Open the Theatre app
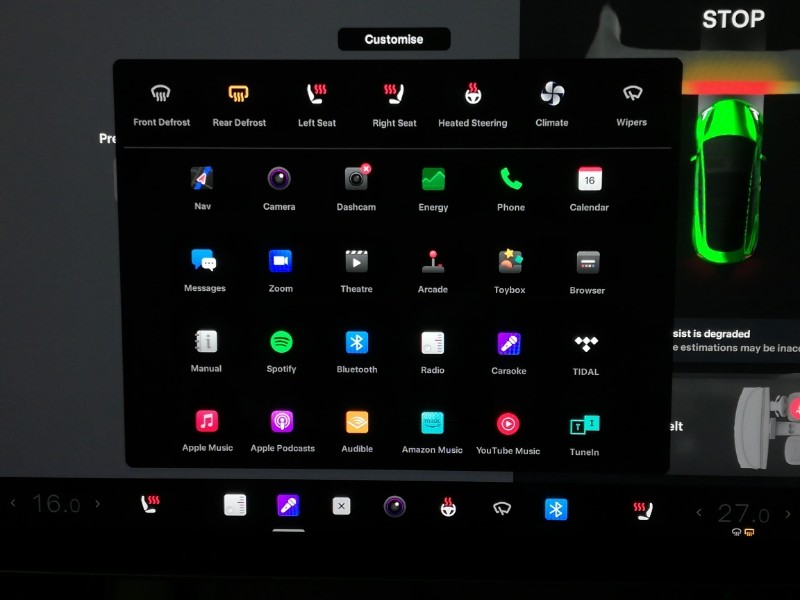This screenshot has width=800, height=600. click(356, 262)
